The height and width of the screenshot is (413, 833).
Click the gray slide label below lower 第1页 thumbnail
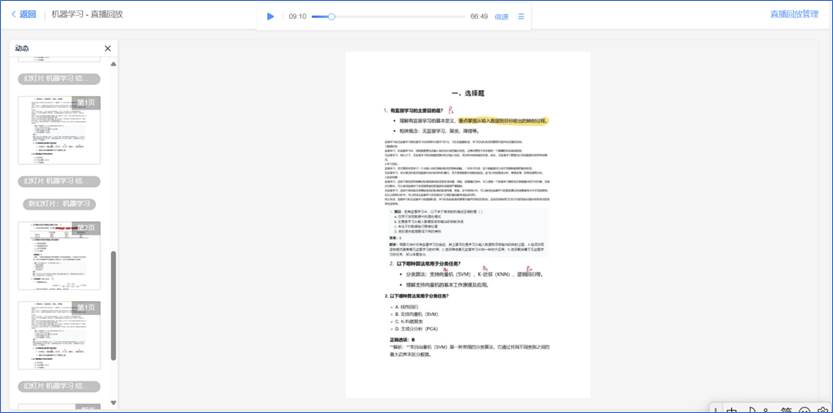click(x=59, y=385)
